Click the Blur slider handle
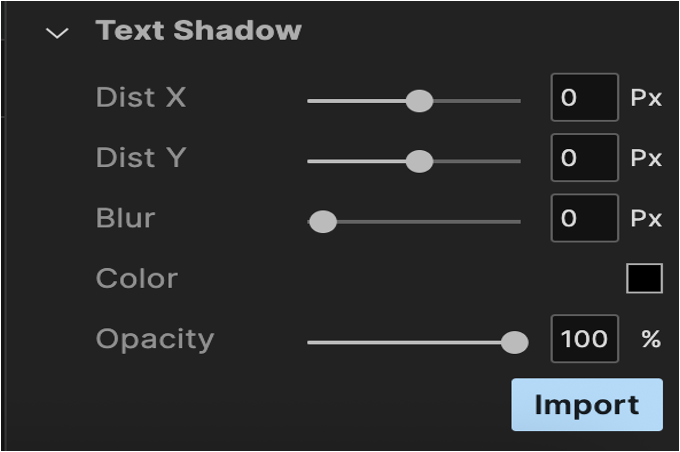The image size is (680, 452). coord(323,222)
